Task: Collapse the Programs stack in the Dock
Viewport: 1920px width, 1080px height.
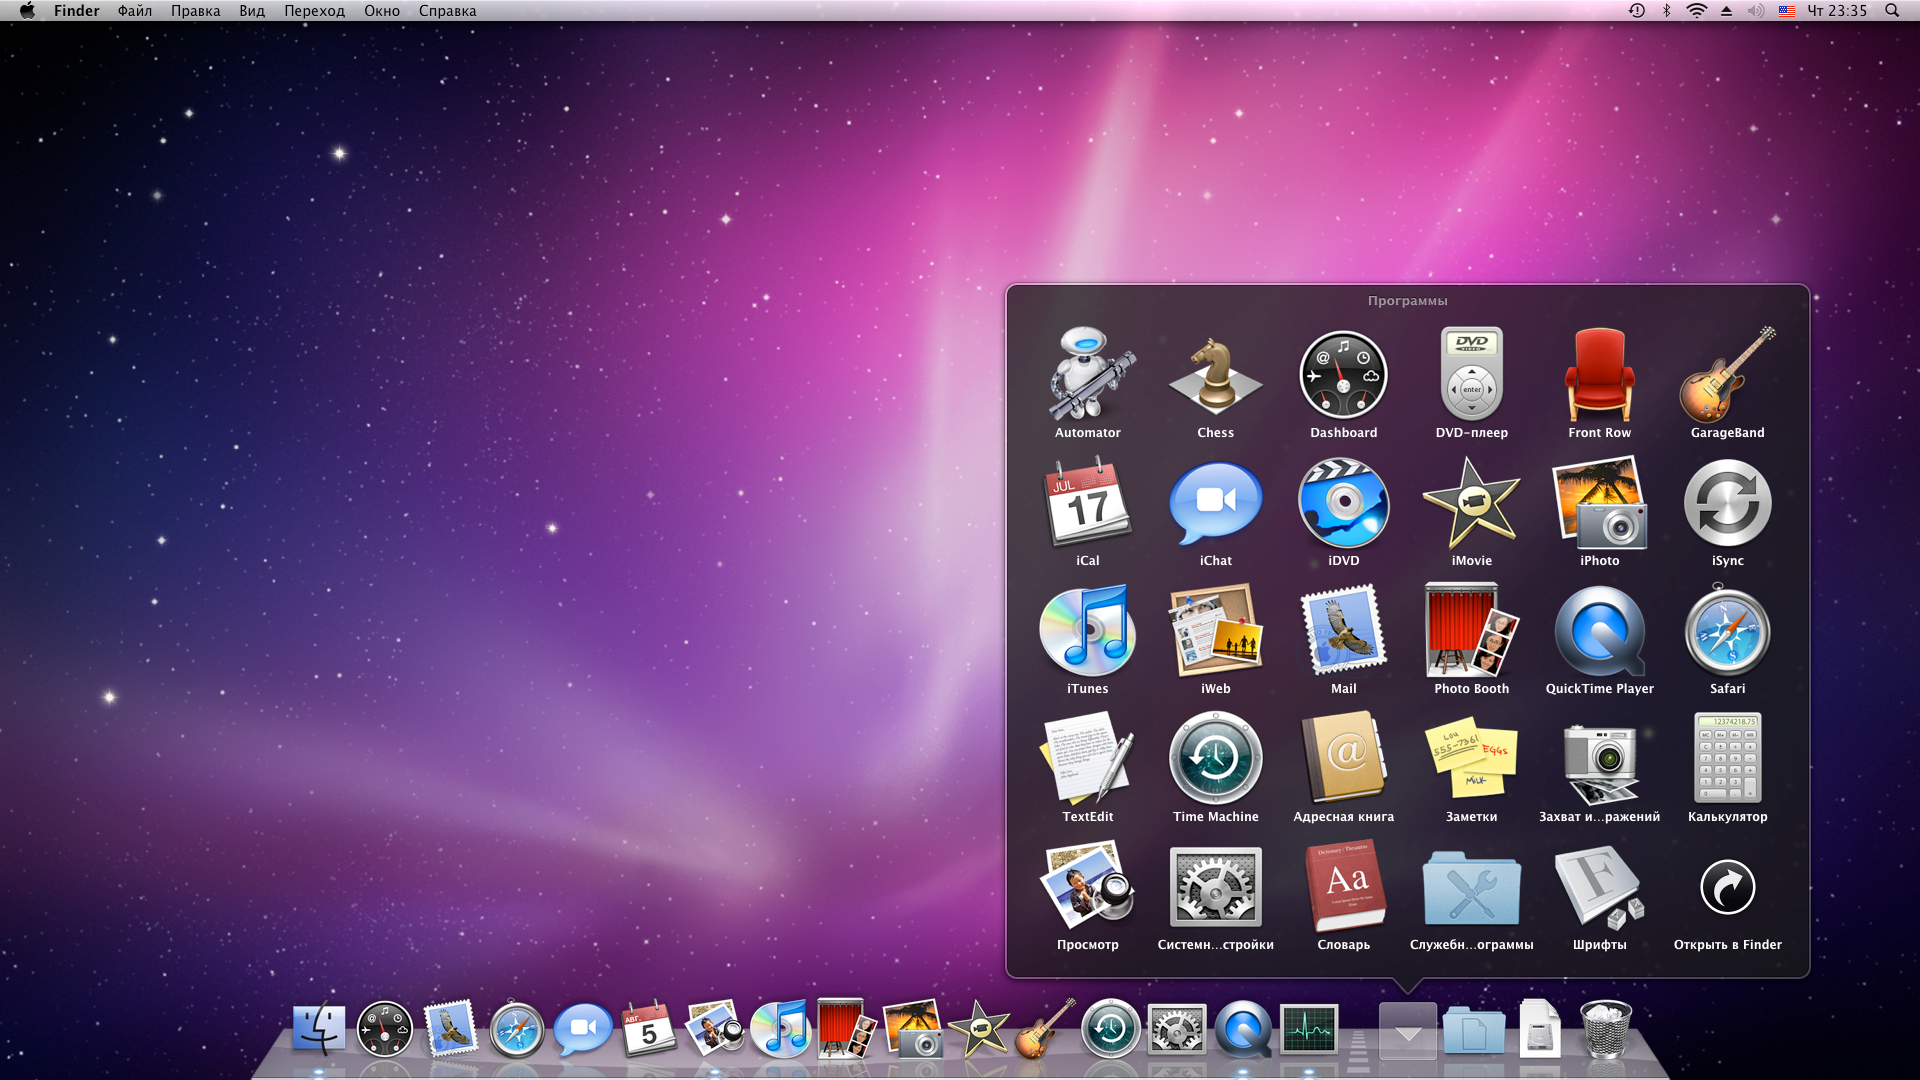Action: point(1407,1030)
